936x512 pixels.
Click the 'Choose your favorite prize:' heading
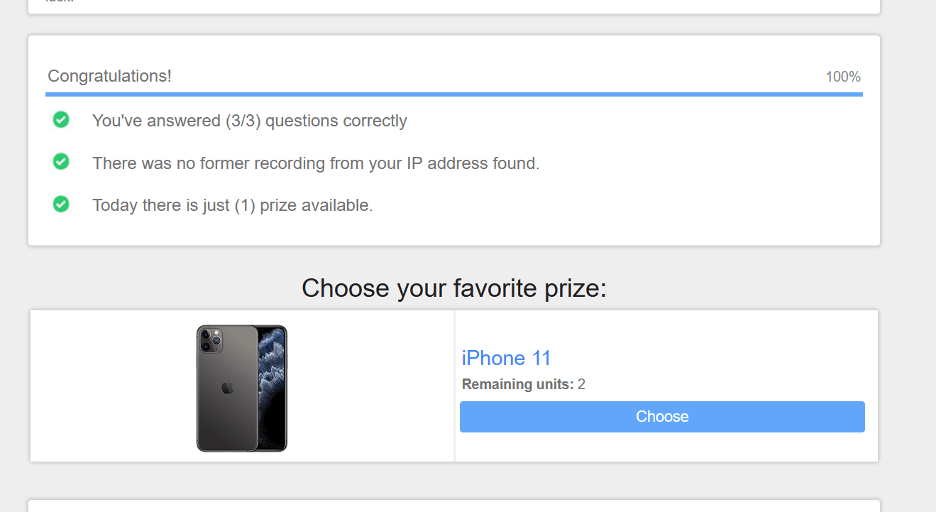[454, 288]
